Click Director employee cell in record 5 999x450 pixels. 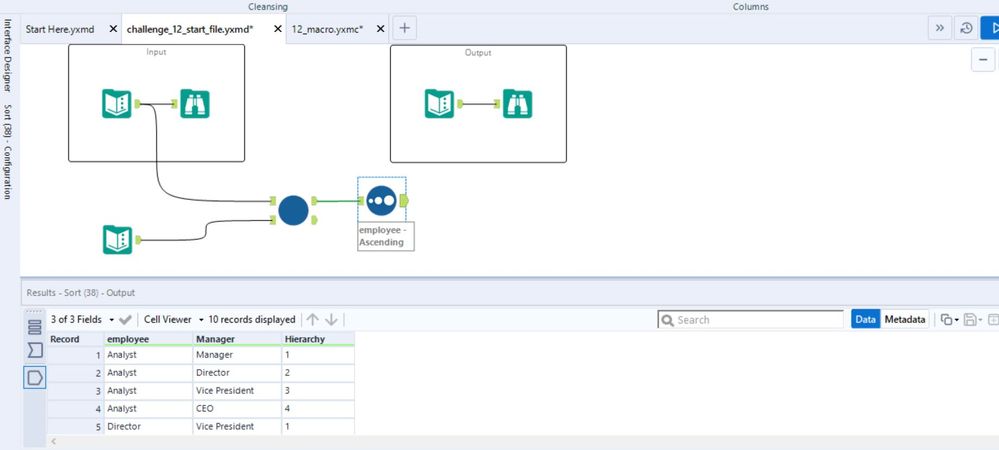[x=148, y=426]
